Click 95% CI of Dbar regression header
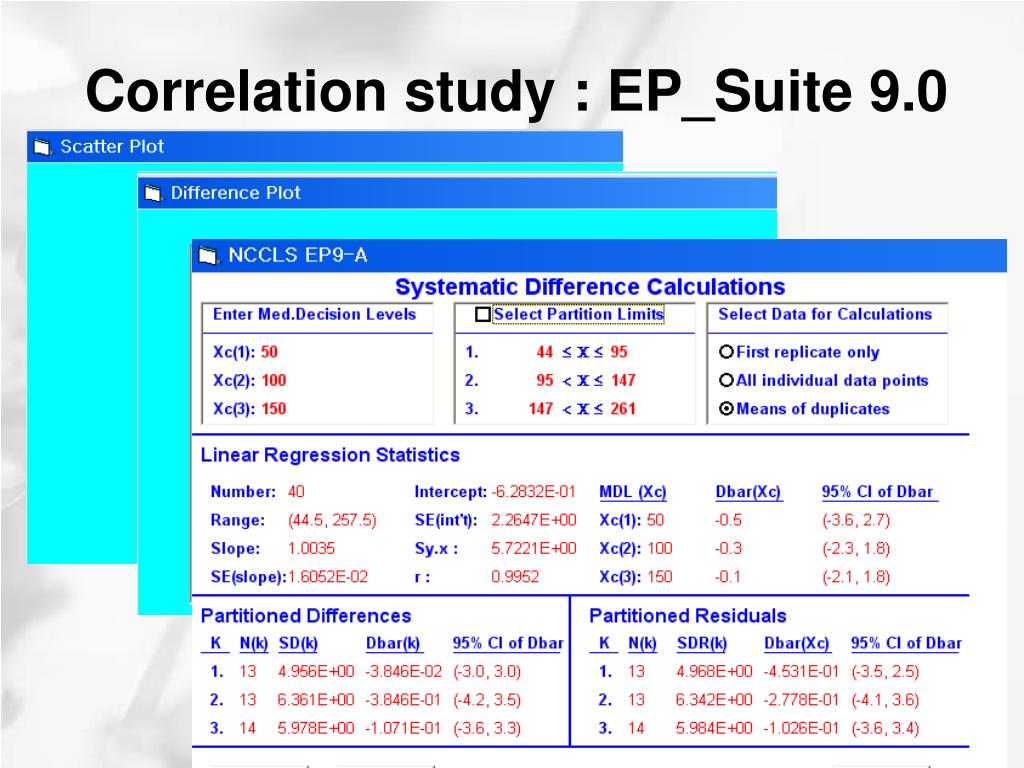 pyautogui.click(x=878, y=492)
